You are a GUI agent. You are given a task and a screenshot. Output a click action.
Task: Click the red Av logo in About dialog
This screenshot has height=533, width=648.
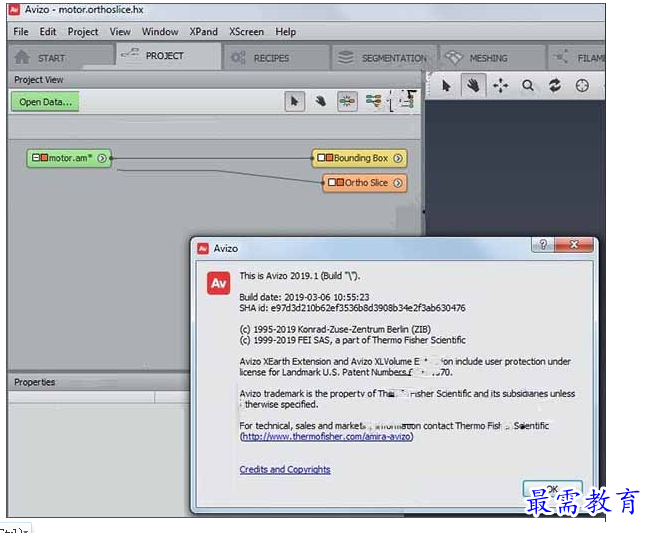tap(219, 283)
